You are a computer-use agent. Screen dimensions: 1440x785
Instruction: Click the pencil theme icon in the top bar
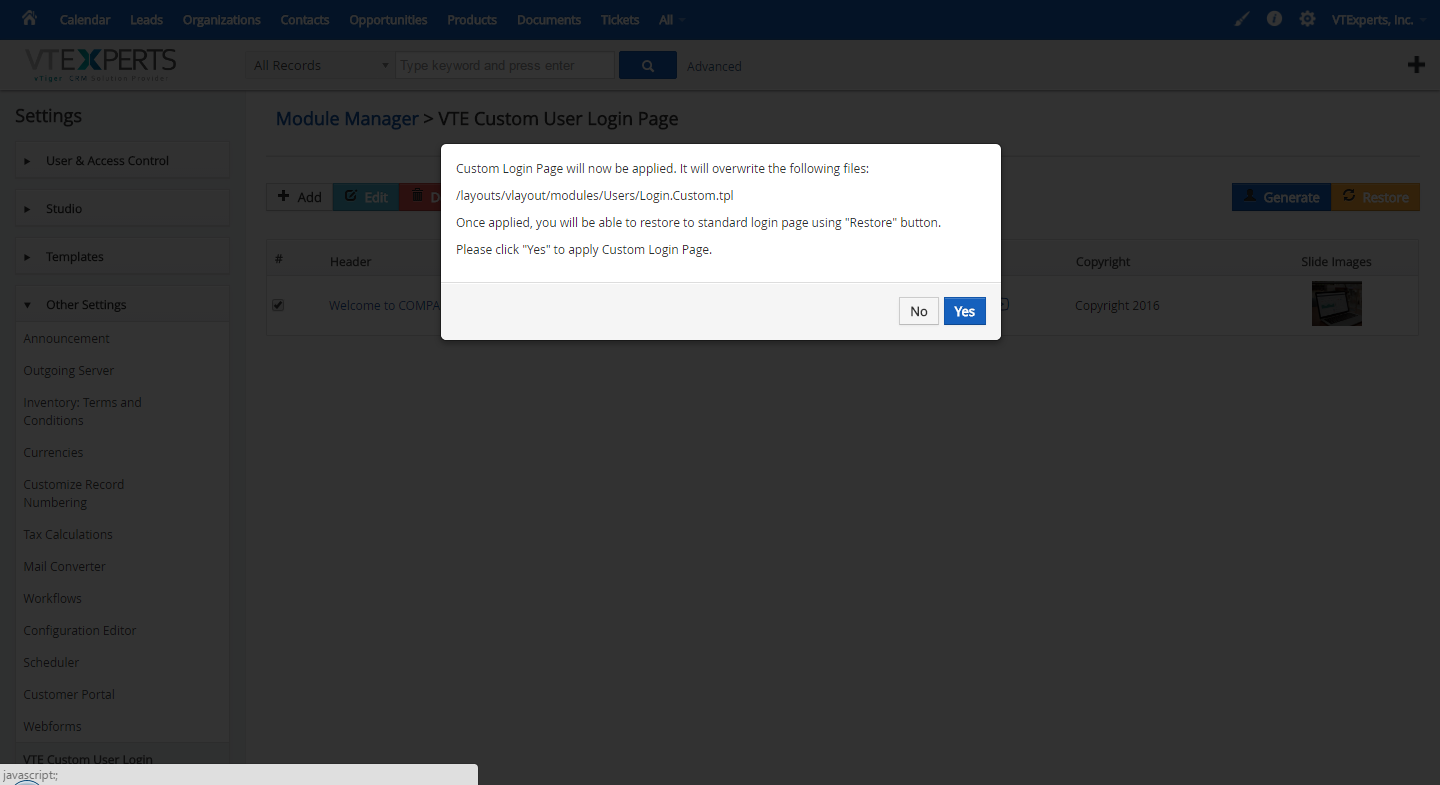[1242, 19]
